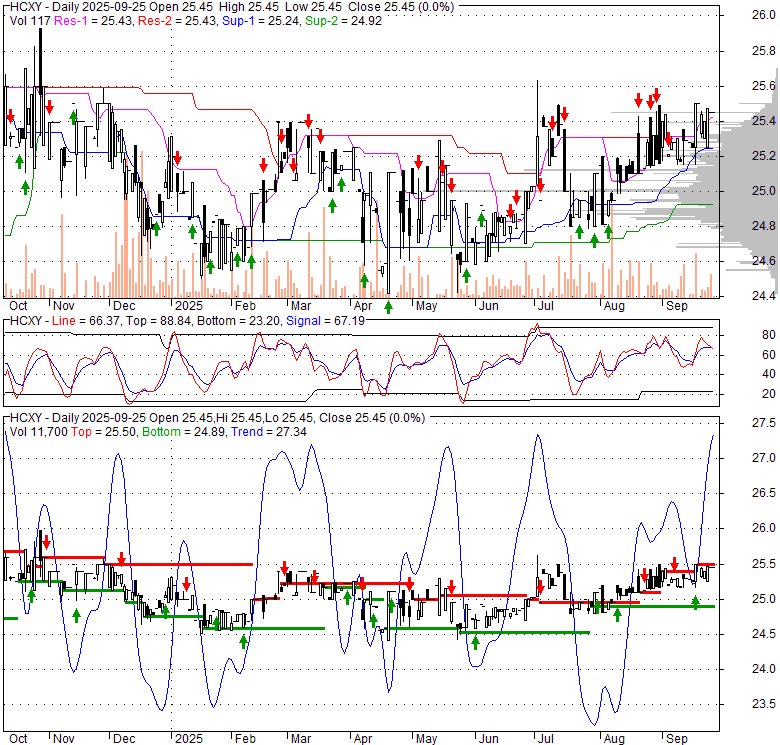Viewport: 780px width, 745px height.
Task: Click the 27.0 label on bottom chart axis
Action: pyautogui.click(x=764, y=458)
